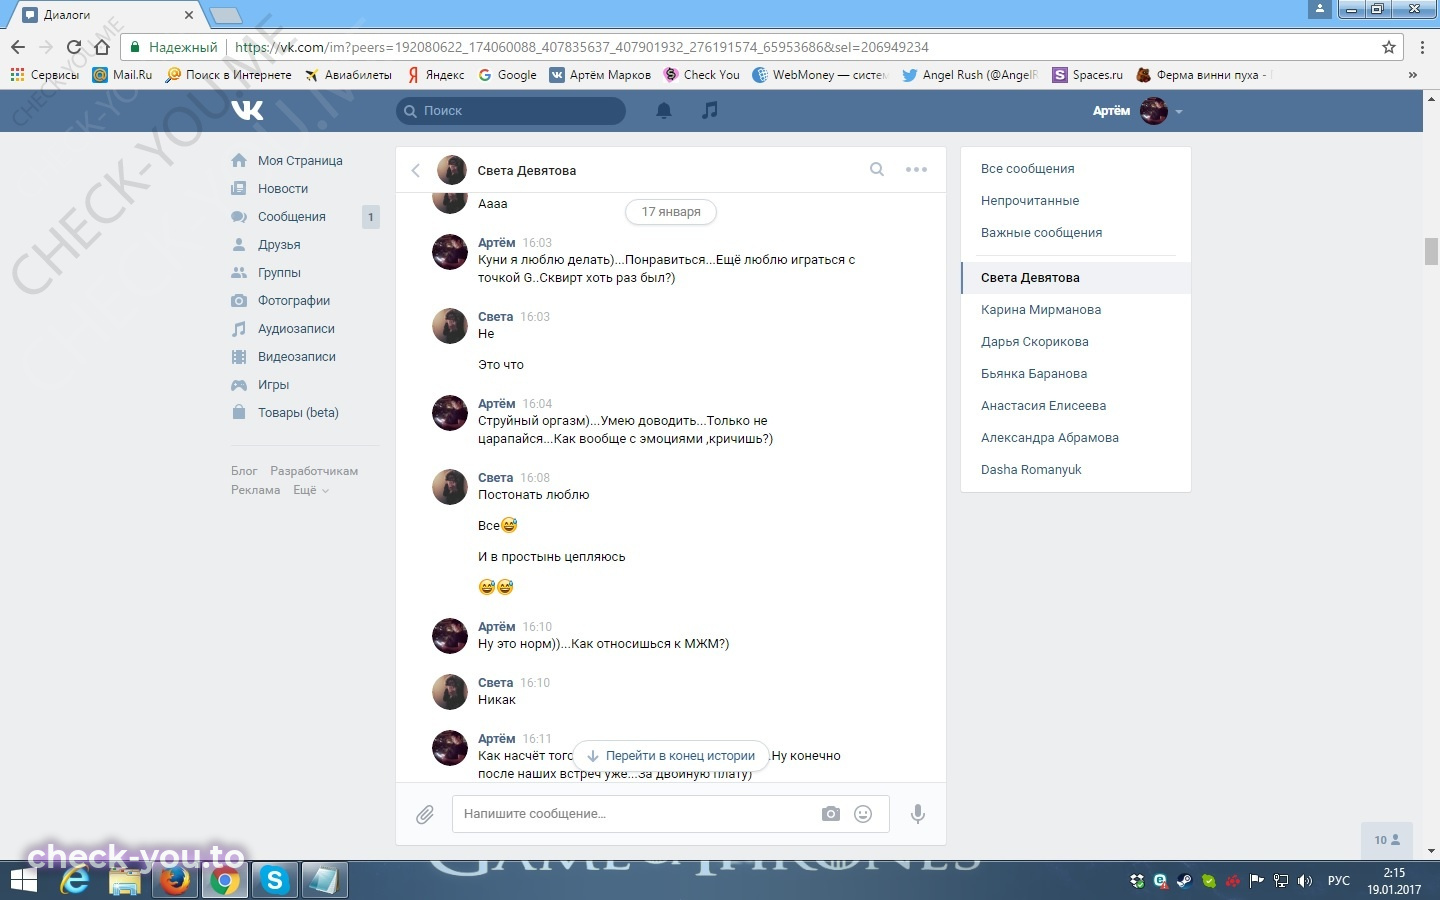Reload the page in Chrome

pyautogui.click(x=73, y=47)
